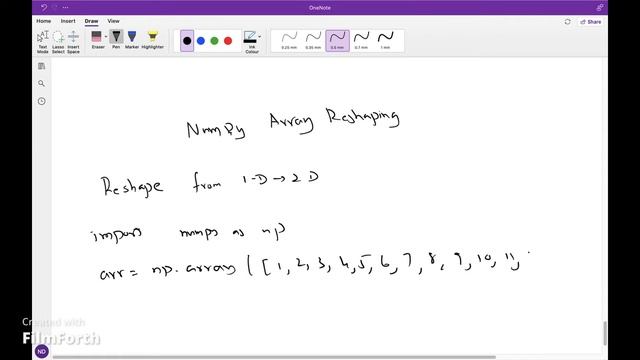Viewport: 640px width, 360px height.
Task: Pick the green ink color
Action: [x=214, y=41]
